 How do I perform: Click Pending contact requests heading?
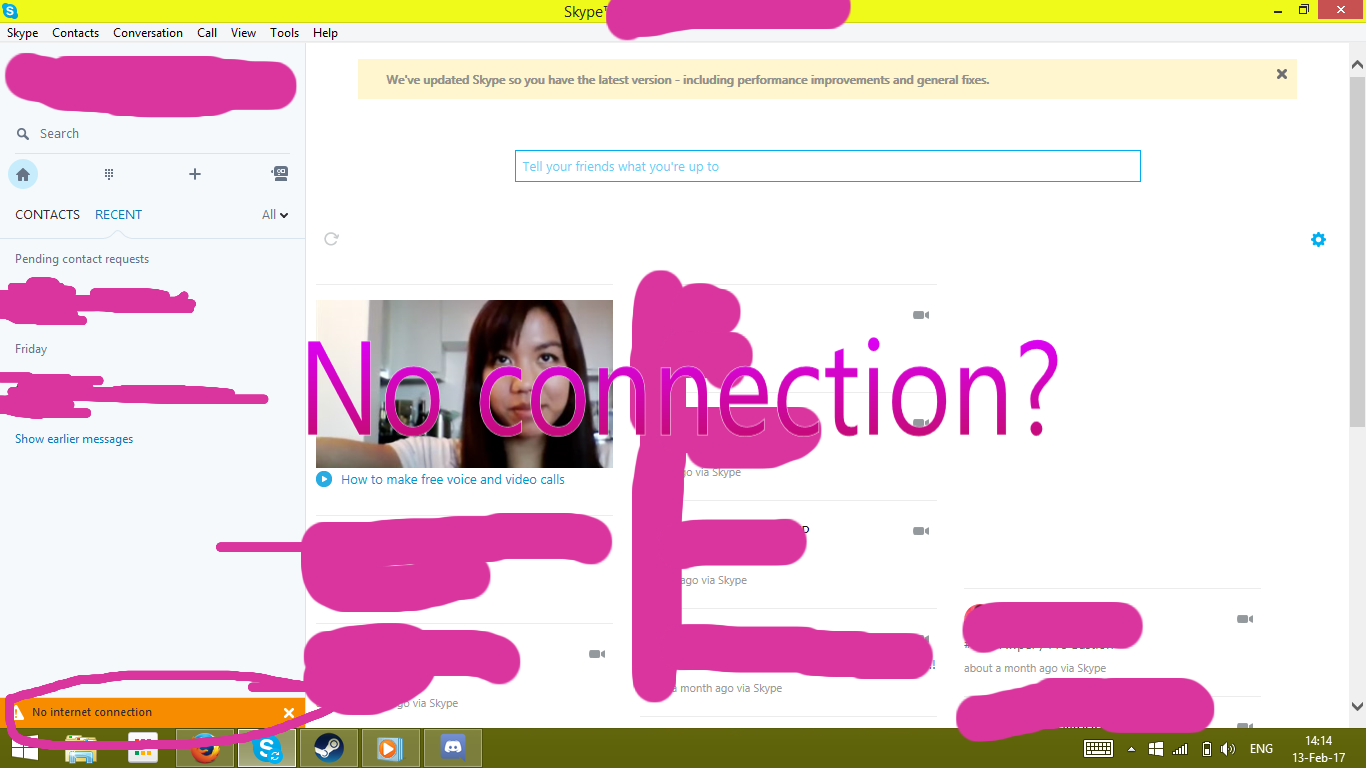(82, 259)
